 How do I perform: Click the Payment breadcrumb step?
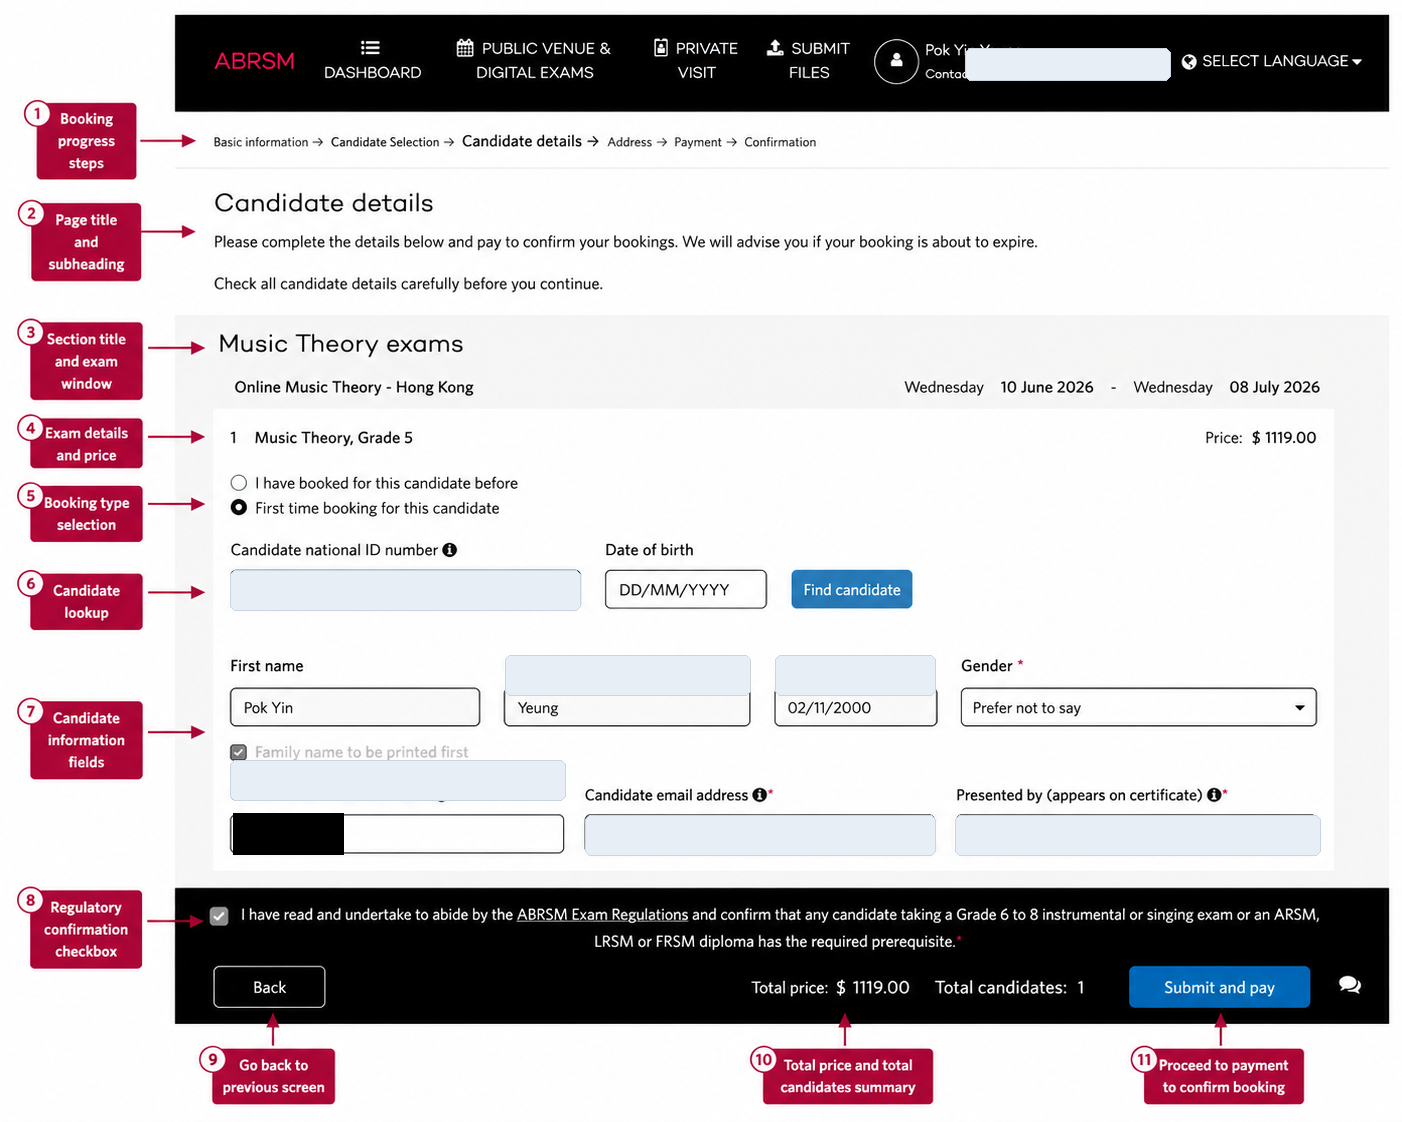coord(697,142)
